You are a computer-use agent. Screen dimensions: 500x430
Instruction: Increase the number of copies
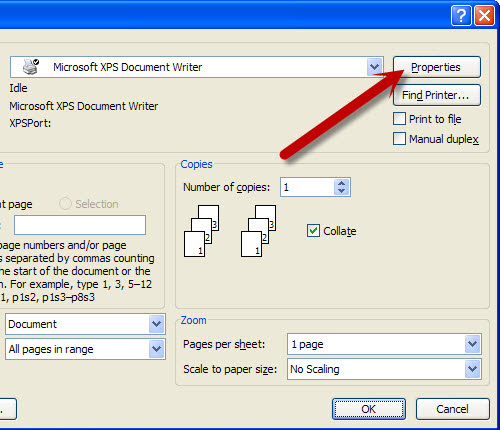pyautogui.click(x=341, y=183)
